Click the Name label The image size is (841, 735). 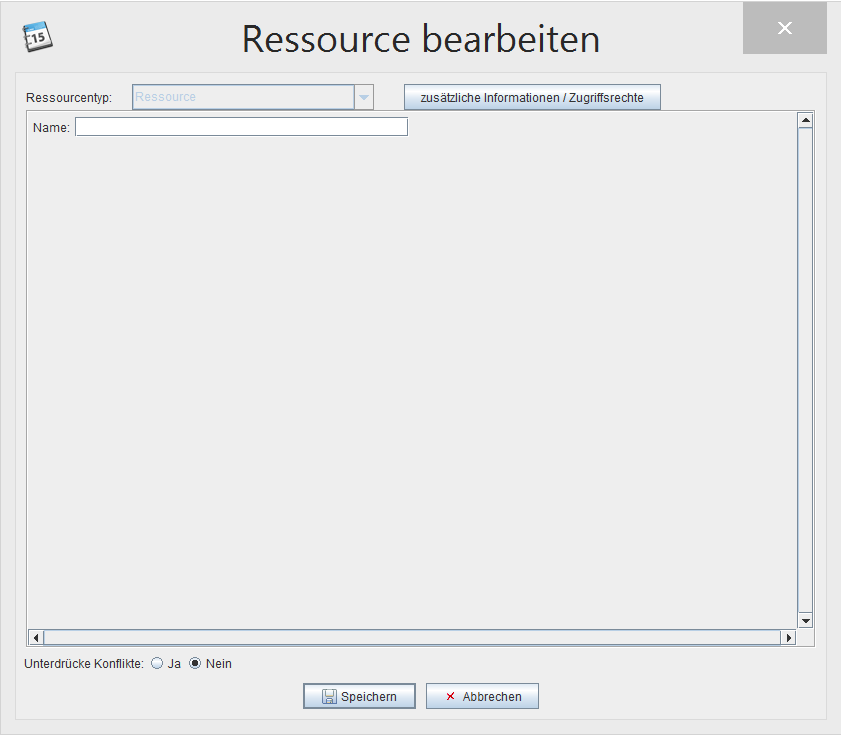coord(51,128)
